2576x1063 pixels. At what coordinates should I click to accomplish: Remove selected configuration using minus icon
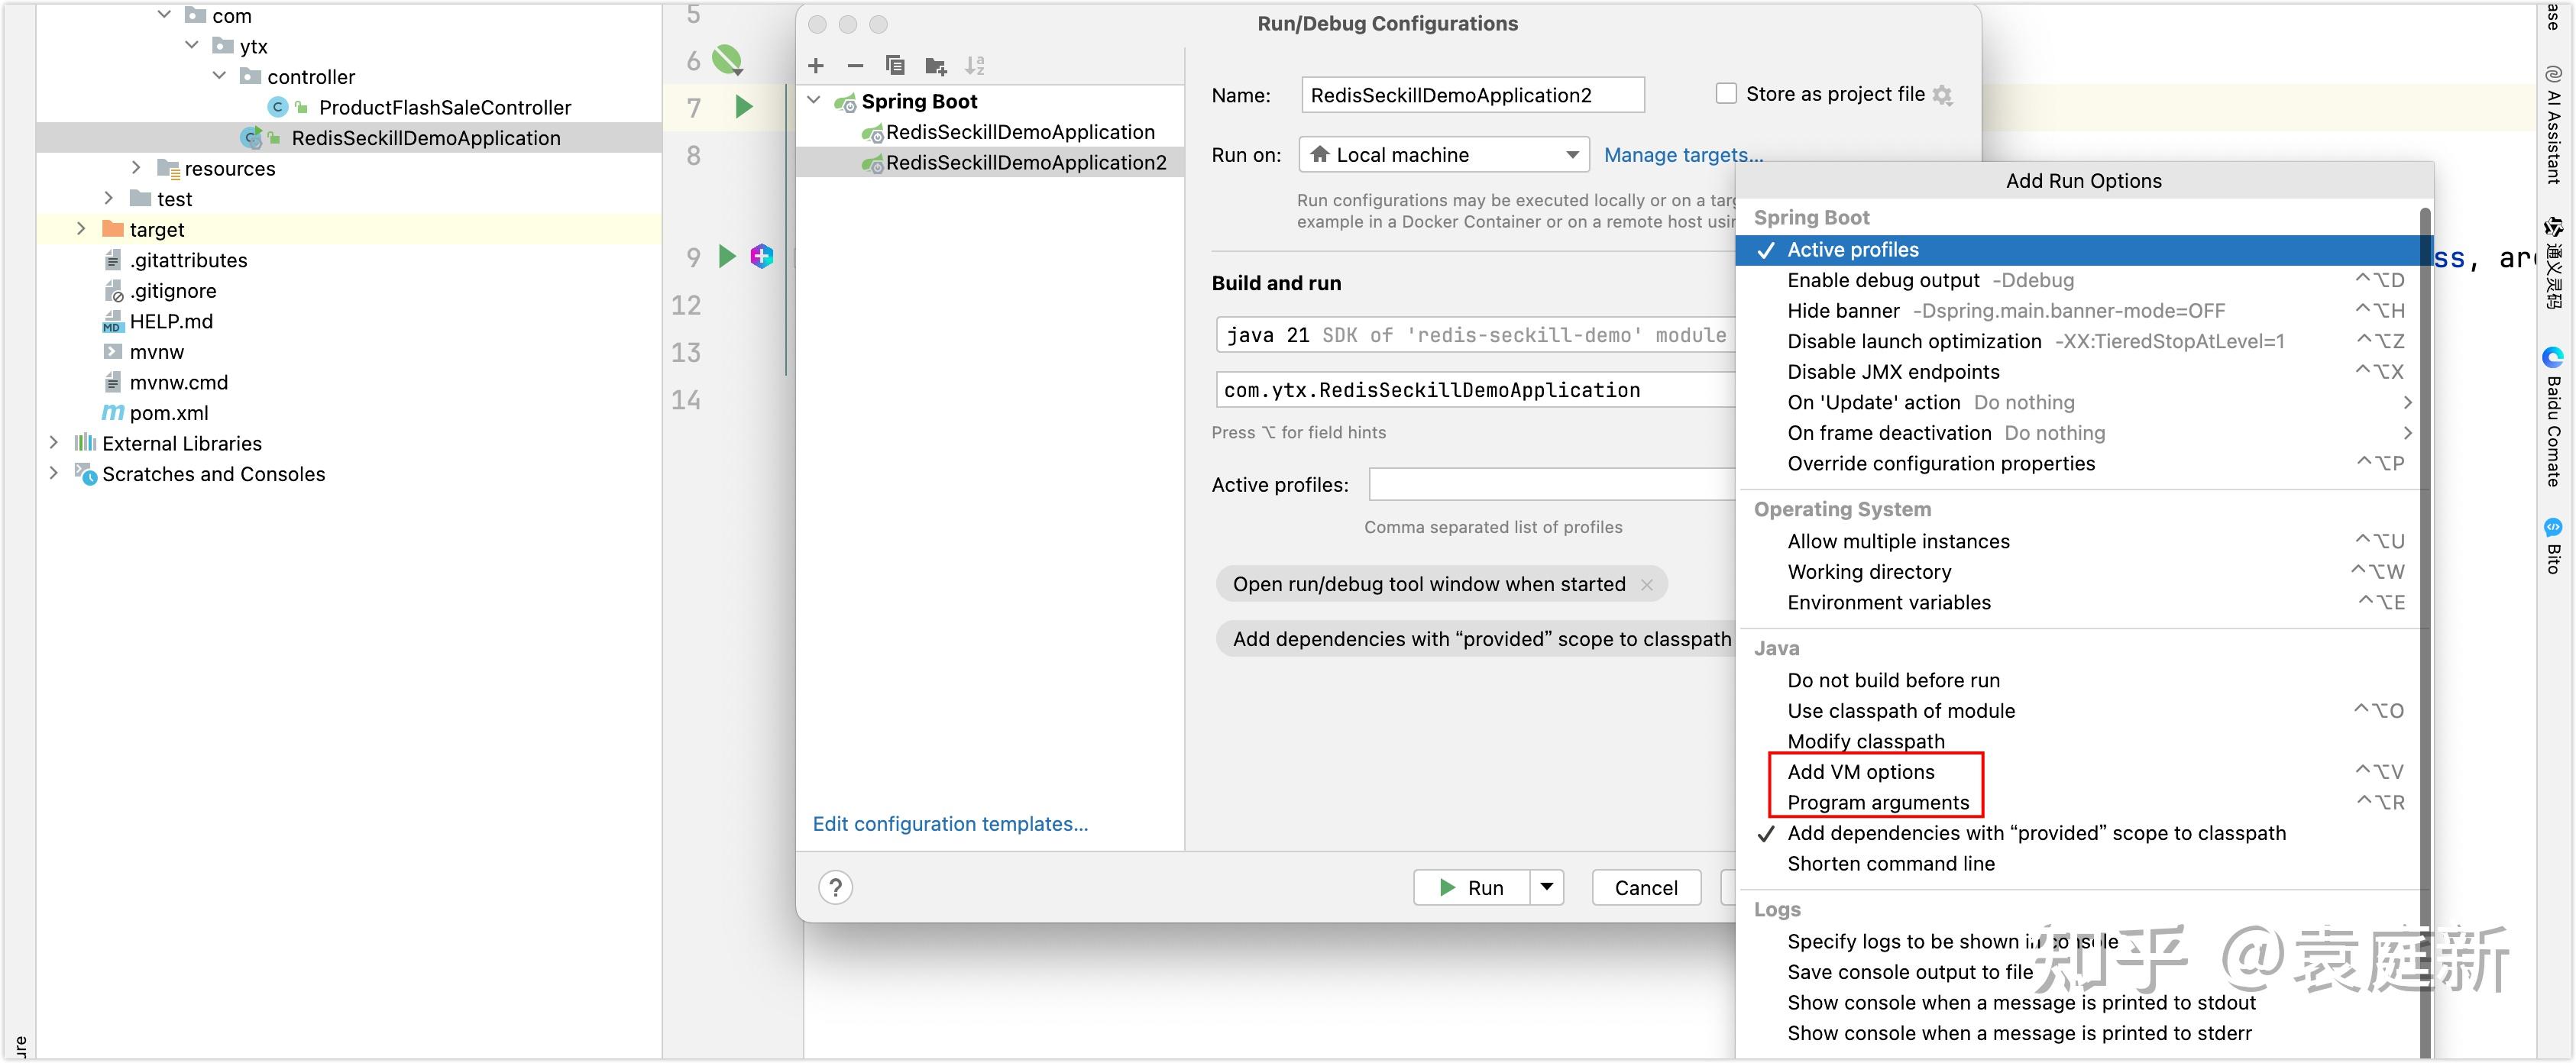[x=855, y=65]
